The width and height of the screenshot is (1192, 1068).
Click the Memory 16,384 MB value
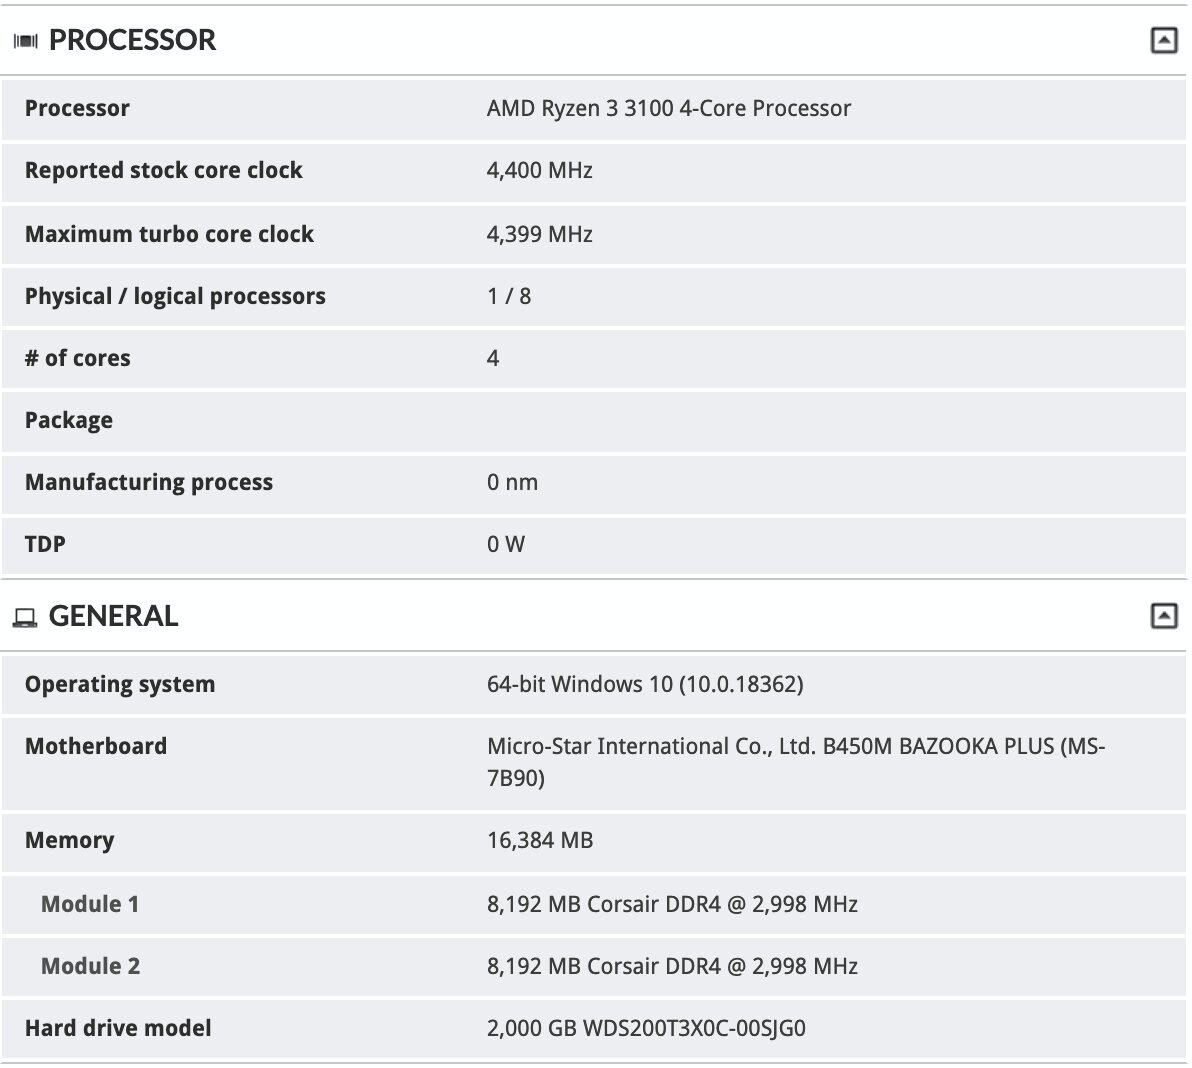coord(540,841)
